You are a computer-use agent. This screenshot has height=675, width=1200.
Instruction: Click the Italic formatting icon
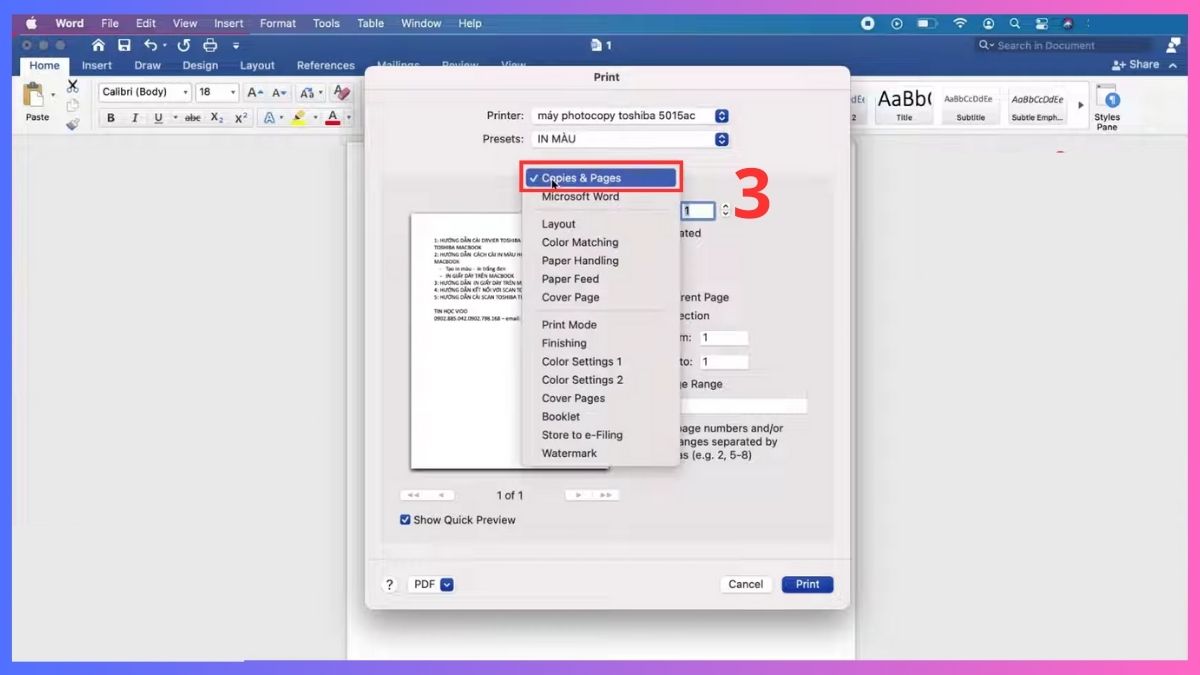click(135, 118)
